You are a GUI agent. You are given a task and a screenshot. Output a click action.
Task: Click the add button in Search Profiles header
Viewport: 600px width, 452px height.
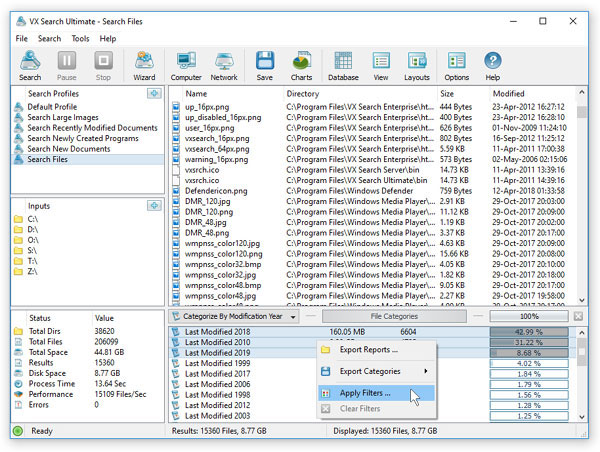pos(154,93)
